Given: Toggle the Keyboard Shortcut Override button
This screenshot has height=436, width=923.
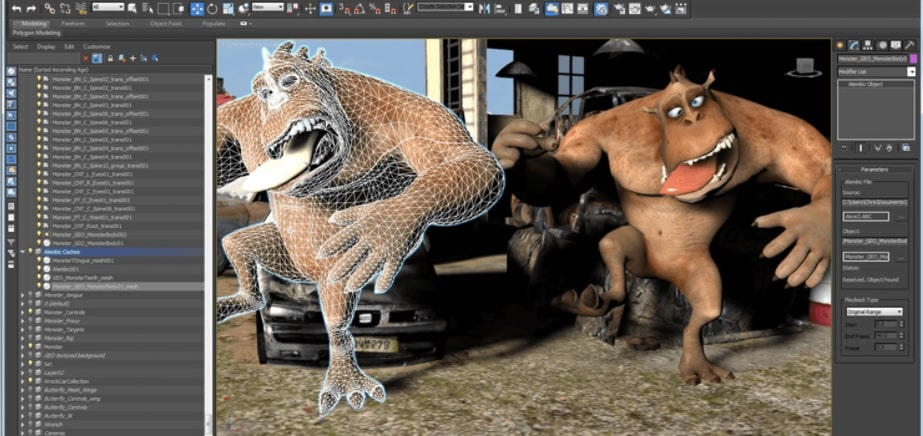Looking at the screenshot, I should [326, 8].
